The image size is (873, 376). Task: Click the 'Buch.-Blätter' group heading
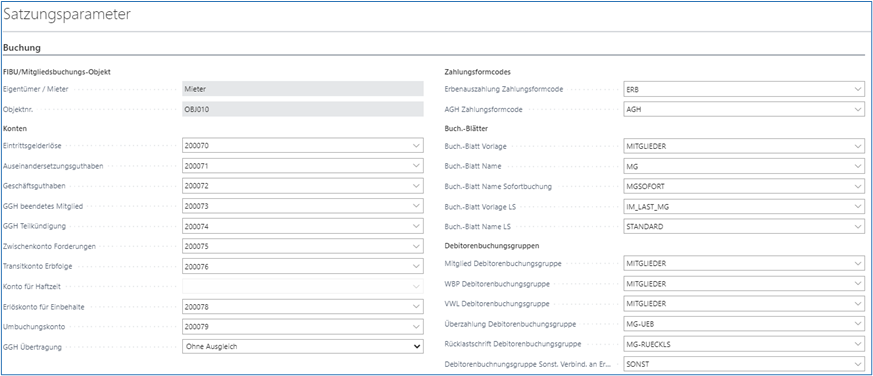coord(467,128)
